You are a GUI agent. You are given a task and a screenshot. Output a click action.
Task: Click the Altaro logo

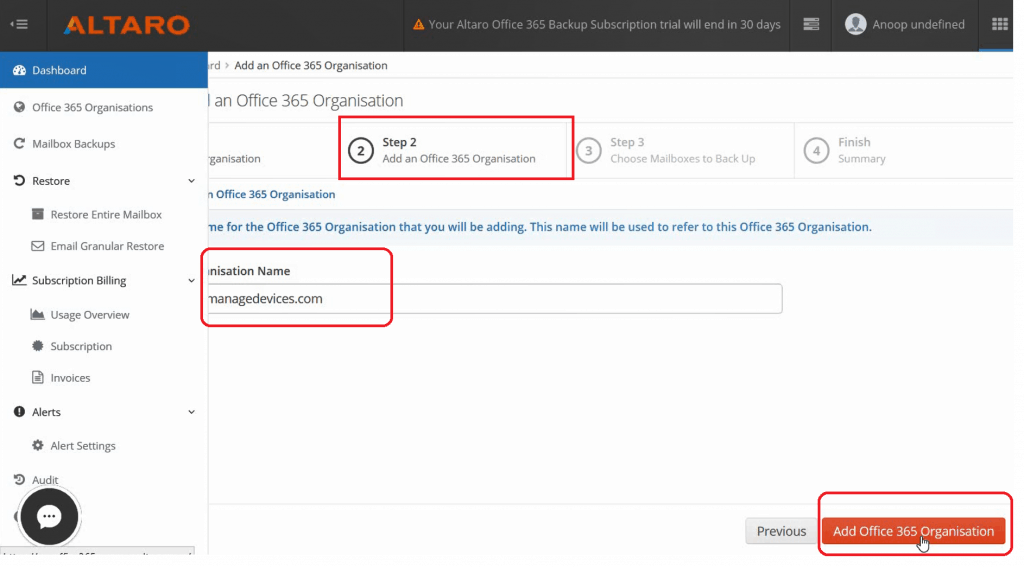[127, 25]
